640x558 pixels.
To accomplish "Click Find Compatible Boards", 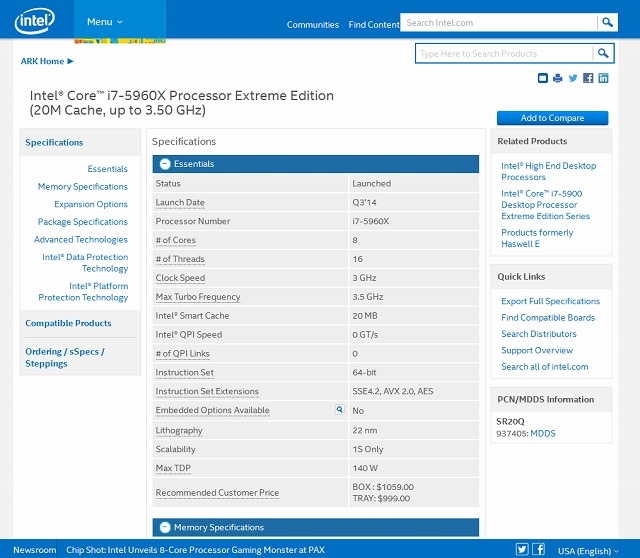I will [x=548, y=318].
